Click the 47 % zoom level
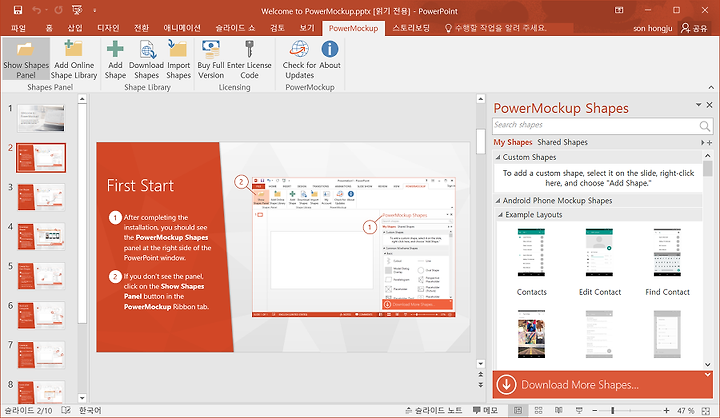Viewport: 720px width, 418px height. coord(686,411)
